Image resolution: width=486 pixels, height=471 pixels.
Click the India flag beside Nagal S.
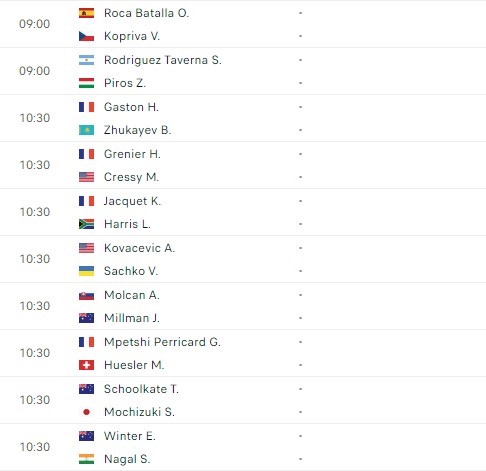click(86, 459)
